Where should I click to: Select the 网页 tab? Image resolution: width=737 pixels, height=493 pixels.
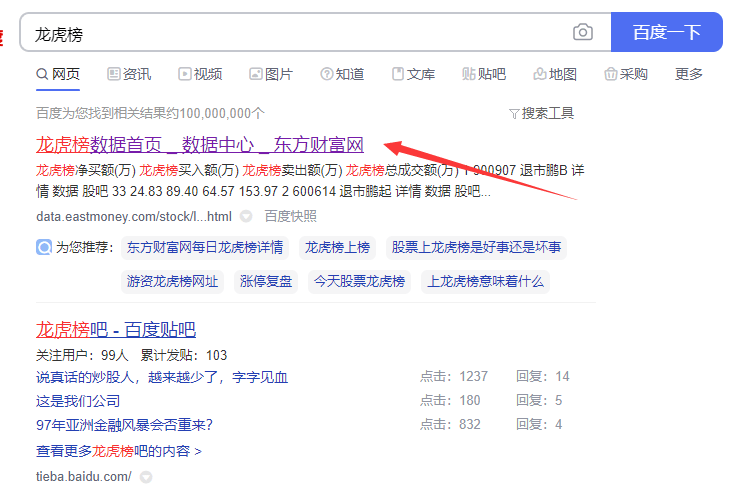[x=58, y=74]
